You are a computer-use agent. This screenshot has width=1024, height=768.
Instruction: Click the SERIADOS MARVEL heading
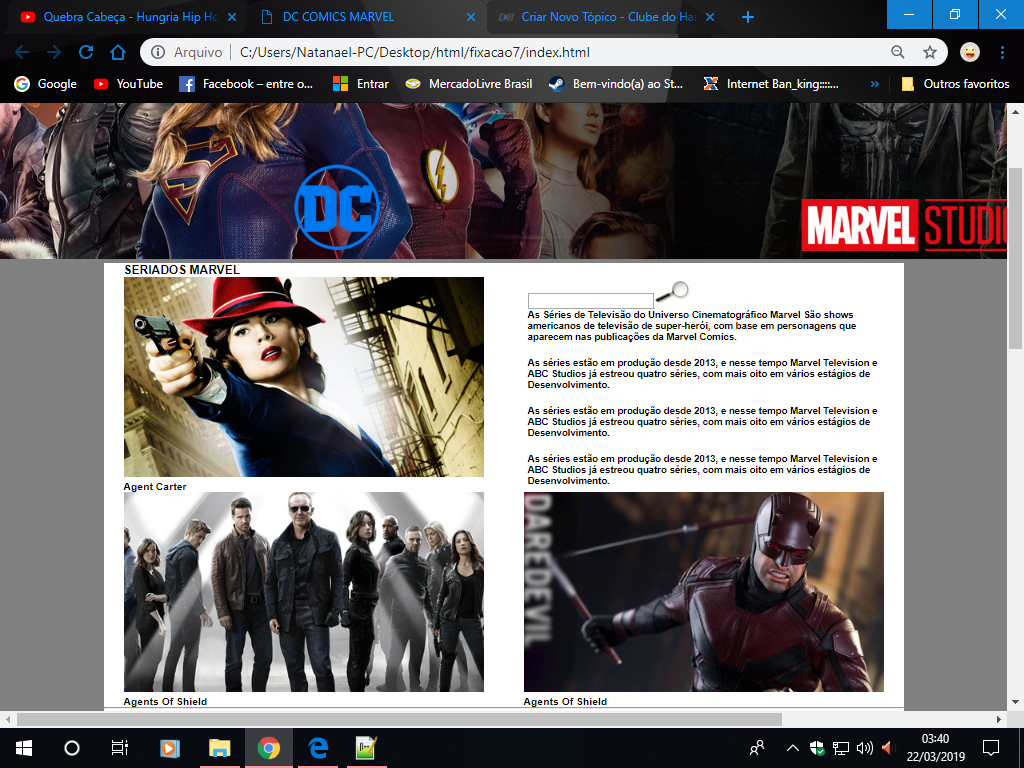point(182,270)
